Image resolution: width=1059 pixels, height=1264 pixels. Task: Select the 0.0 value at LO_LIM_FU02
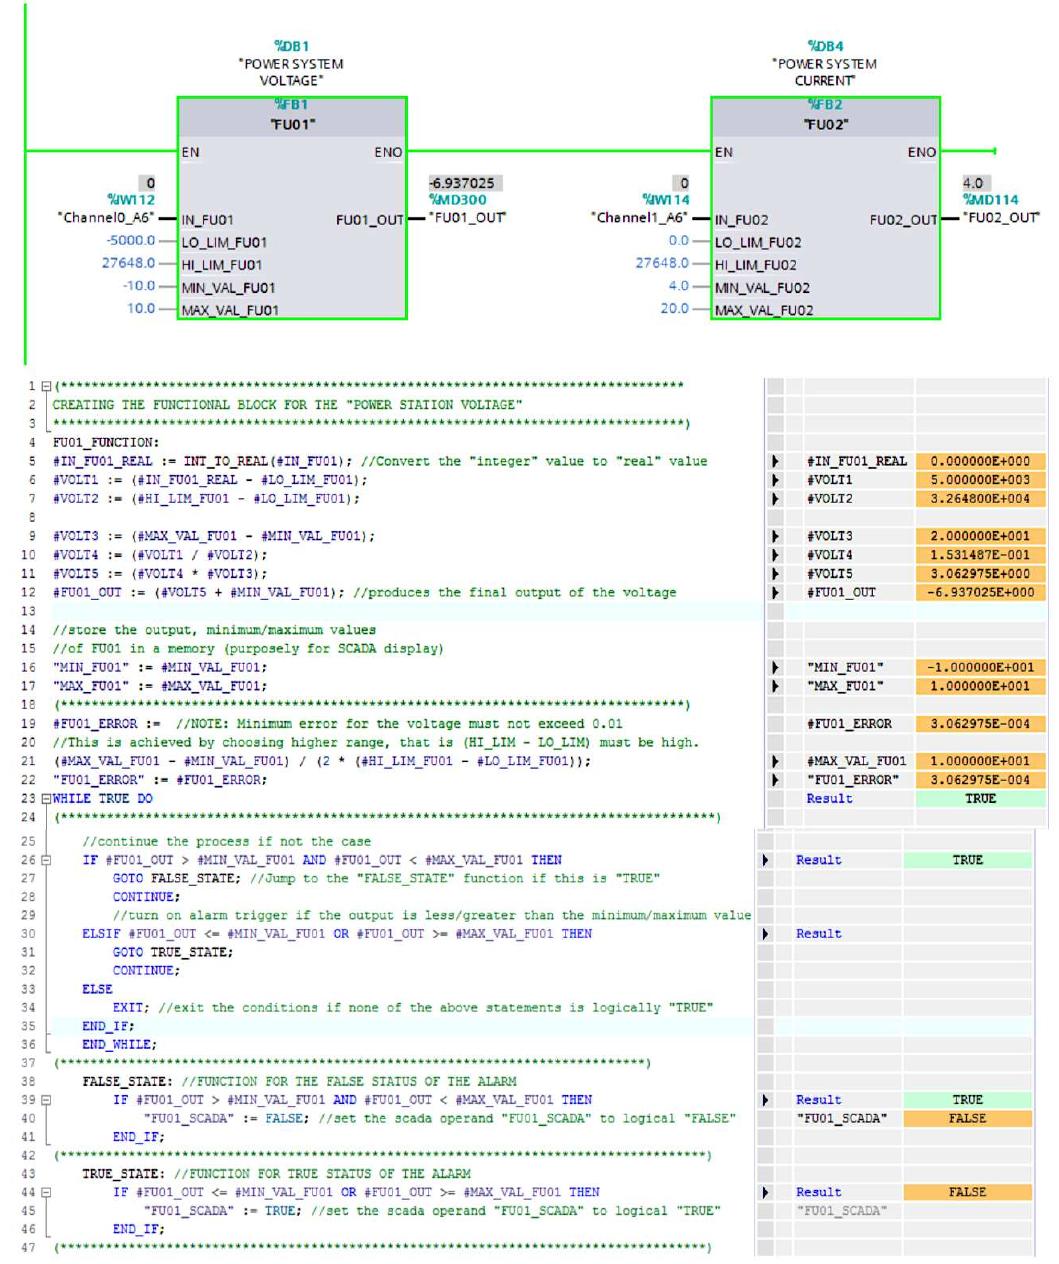679,241
